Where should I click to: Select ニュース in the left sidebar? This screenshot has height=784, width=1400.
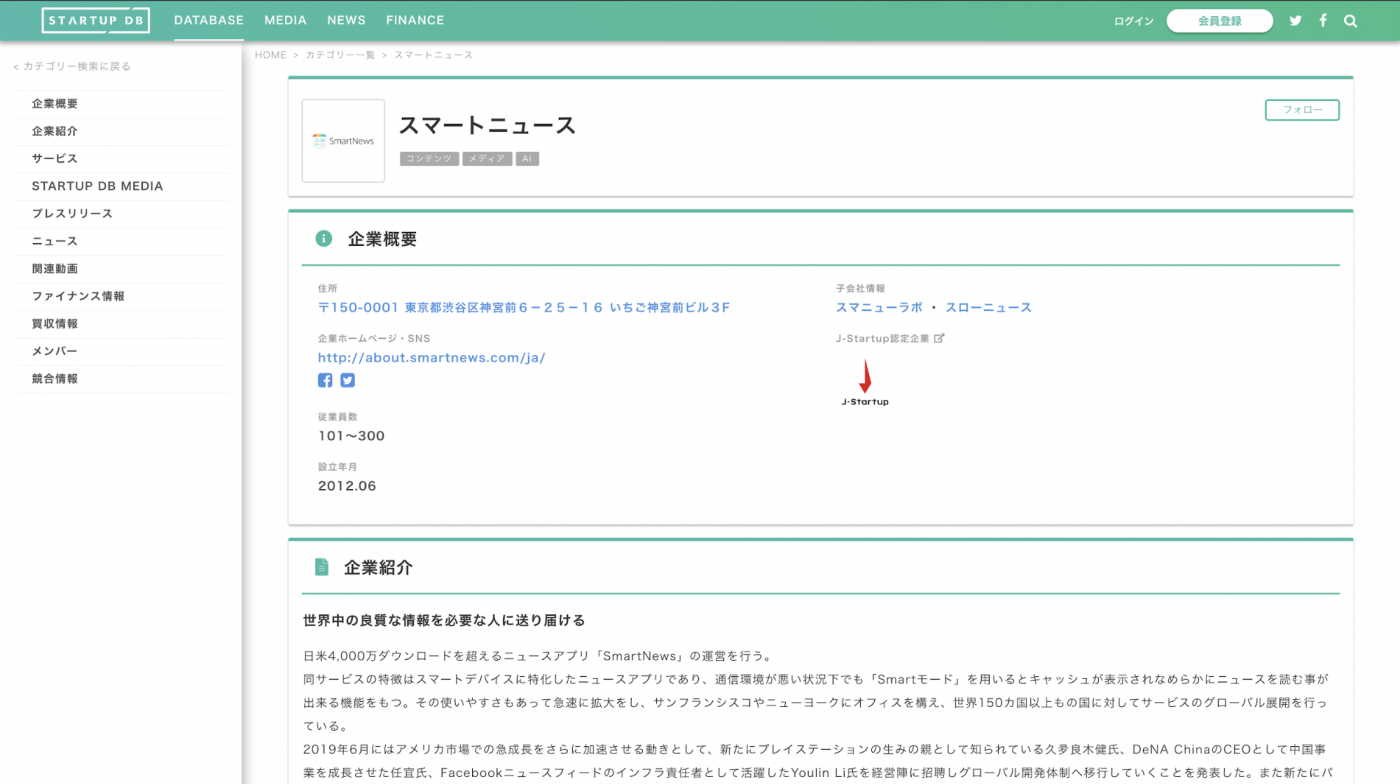coord(52,241)
